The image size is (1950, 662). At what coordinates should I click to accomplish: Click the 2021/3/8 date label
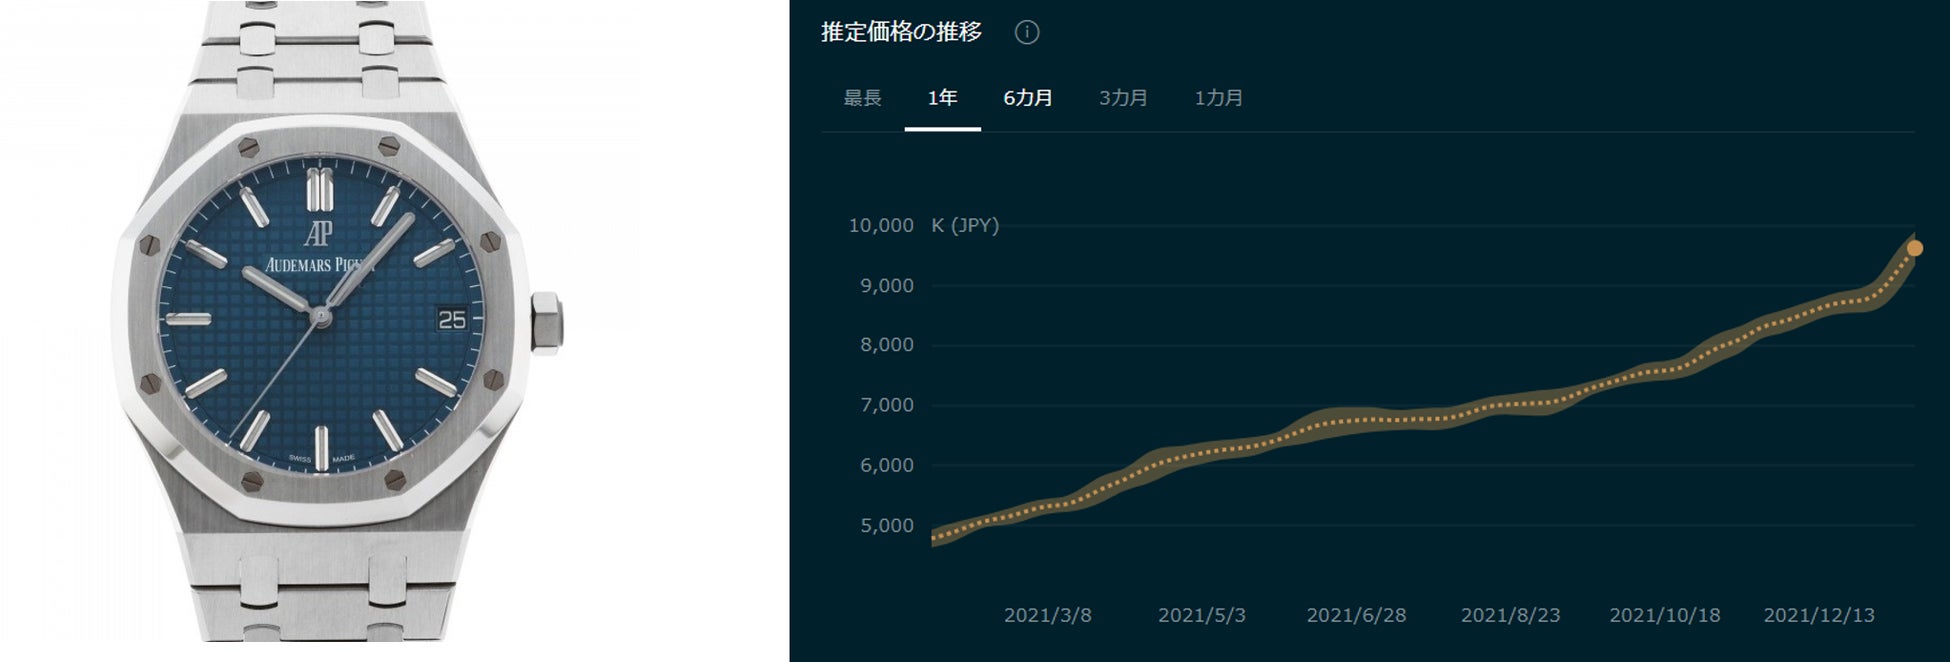coord(1047,615)
